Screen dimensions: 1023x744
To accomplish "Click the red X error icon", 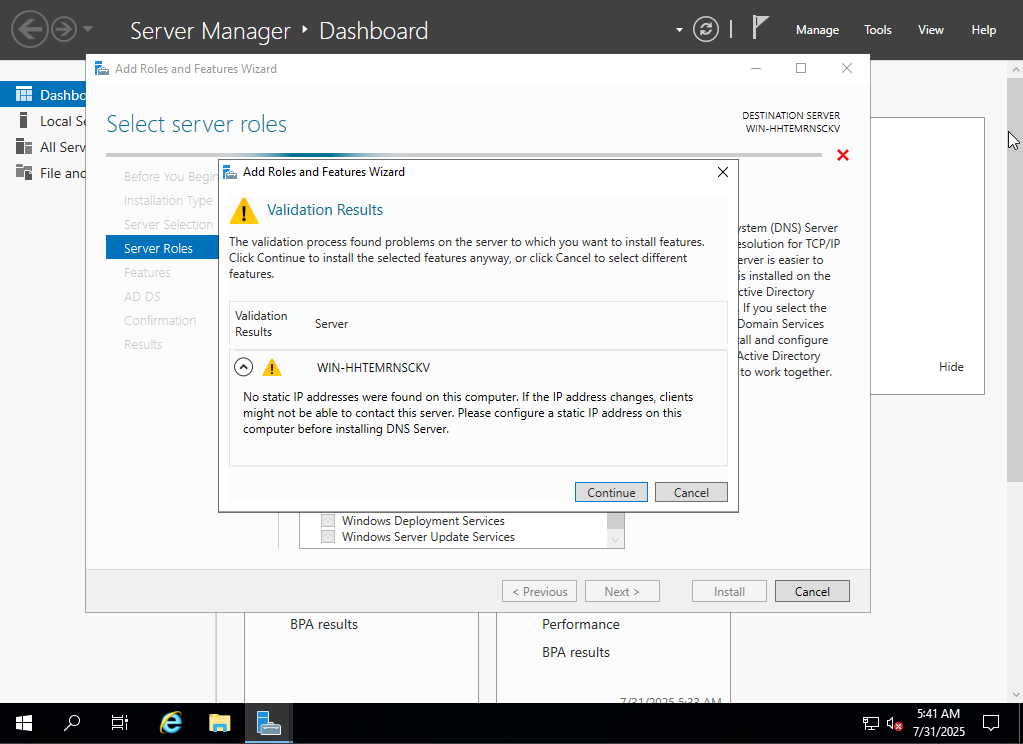I will pos(842,155).
